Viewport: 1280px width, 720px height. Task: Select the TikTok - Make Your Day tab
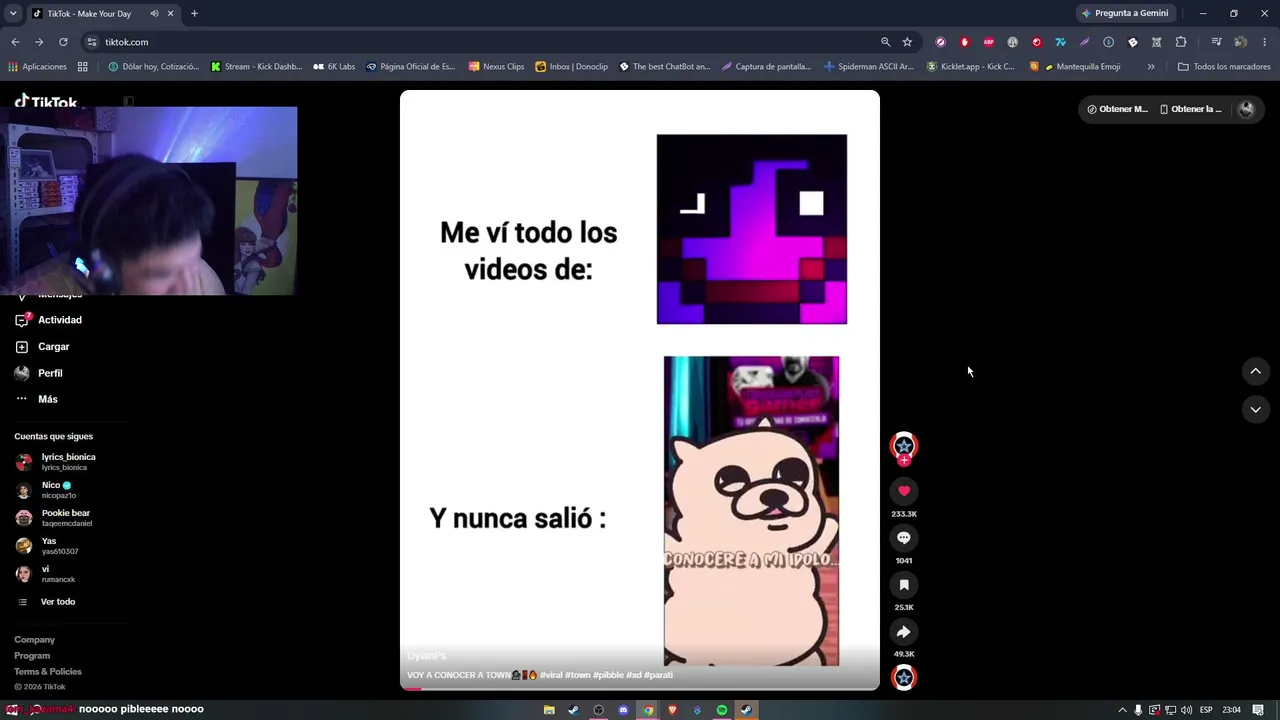pos(103,13)
